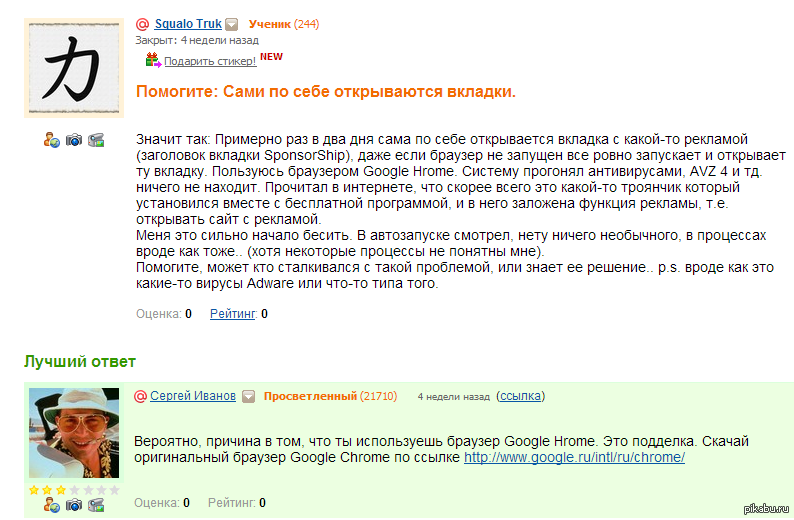Open answerer's profile icon under his avatar
This screenshot has height=520, width=794.
[x=52, y=505]
